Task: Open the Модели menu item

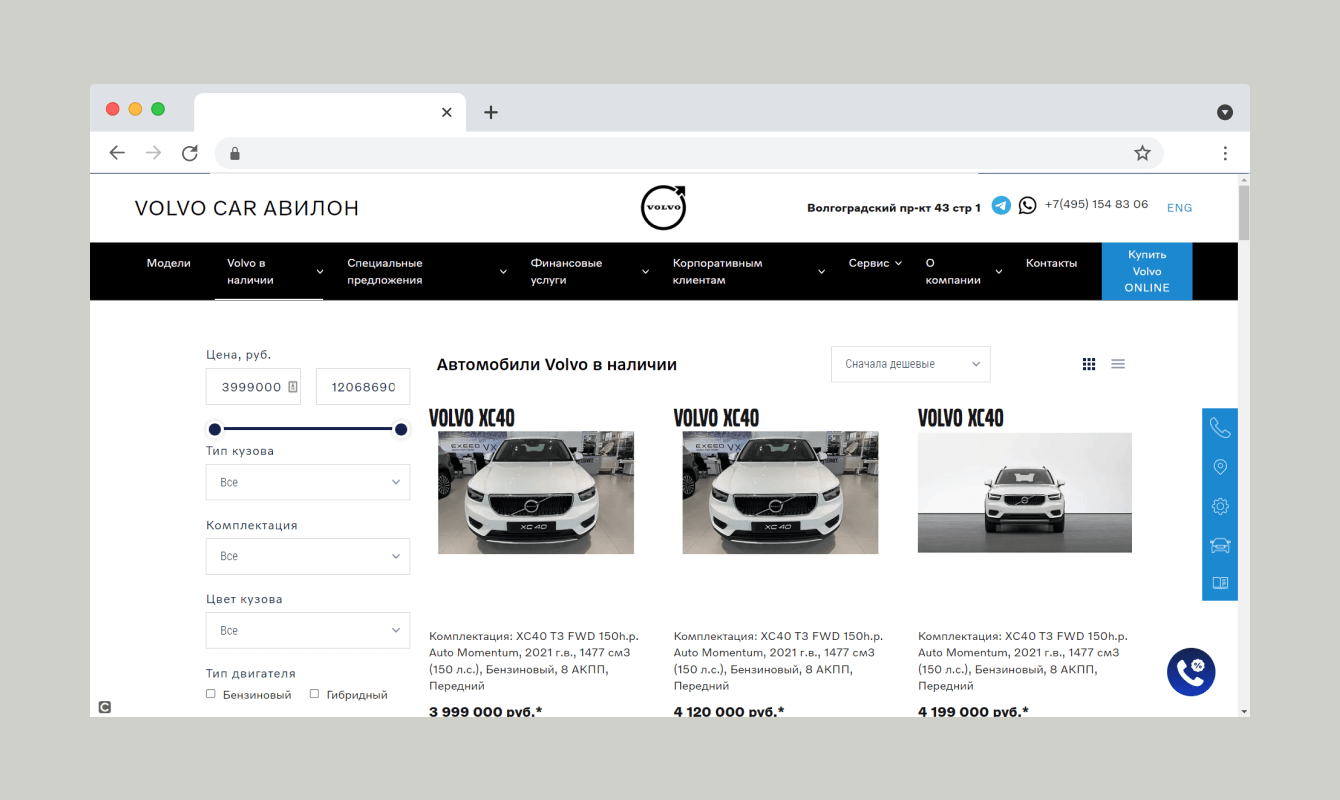Action: 169,263
